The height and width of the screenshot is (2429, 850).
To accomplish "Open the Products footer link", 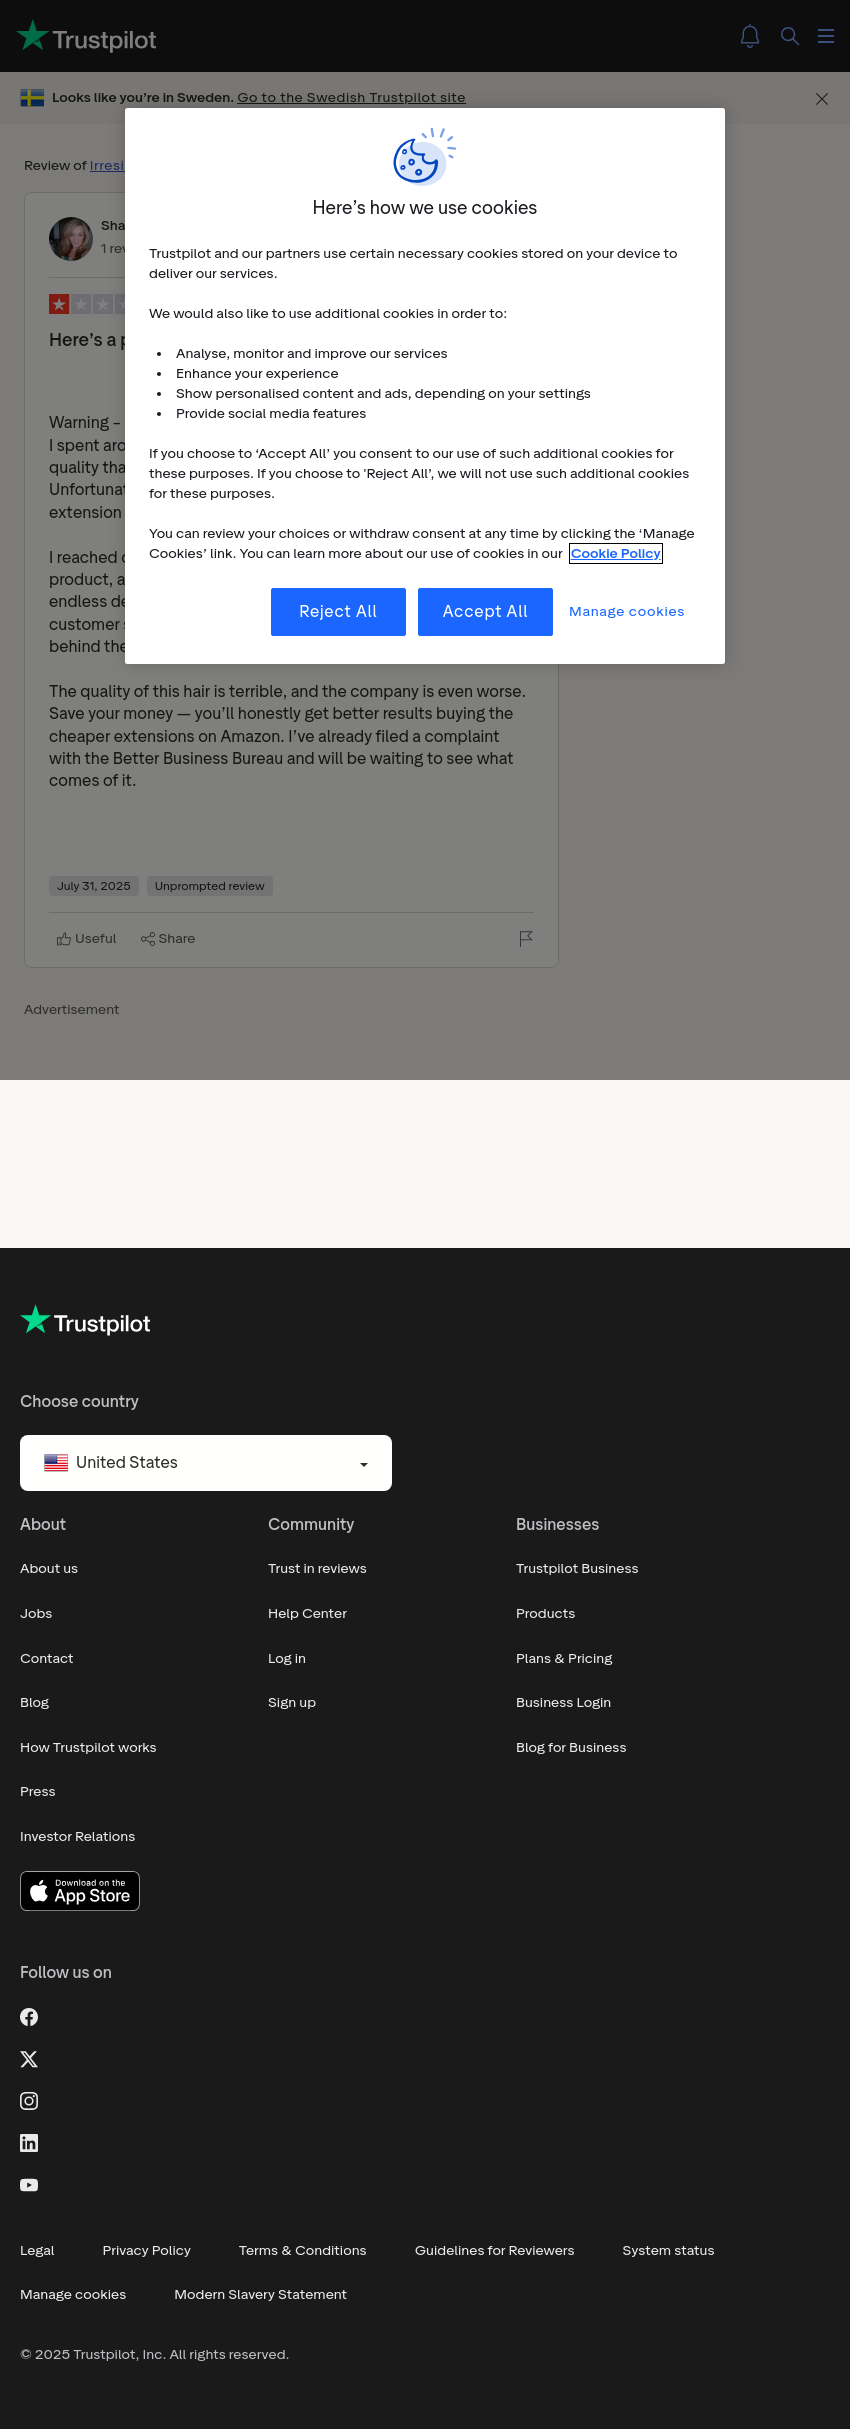I will 546,1614.
